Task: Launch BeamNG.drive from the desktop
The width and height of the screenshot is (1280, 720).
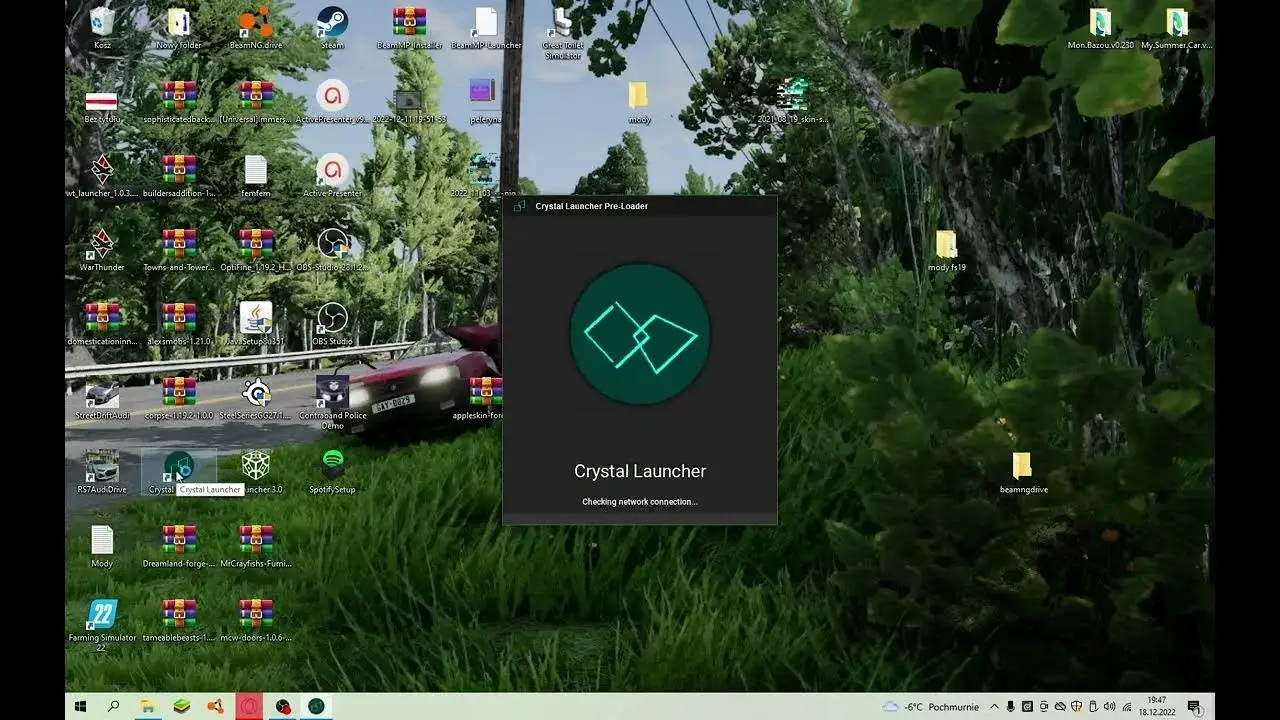Action: [x=255, y=22]
